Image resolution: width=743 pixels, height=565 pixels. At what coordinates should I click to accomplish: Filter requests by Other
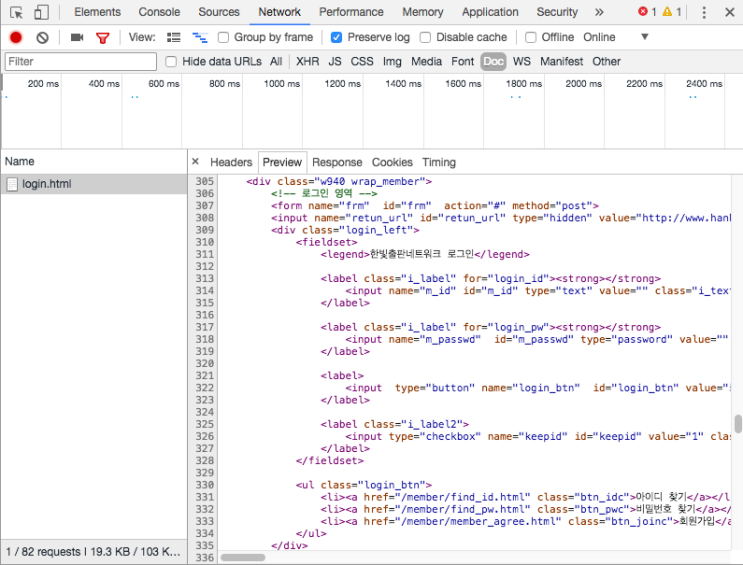(607, 62)
